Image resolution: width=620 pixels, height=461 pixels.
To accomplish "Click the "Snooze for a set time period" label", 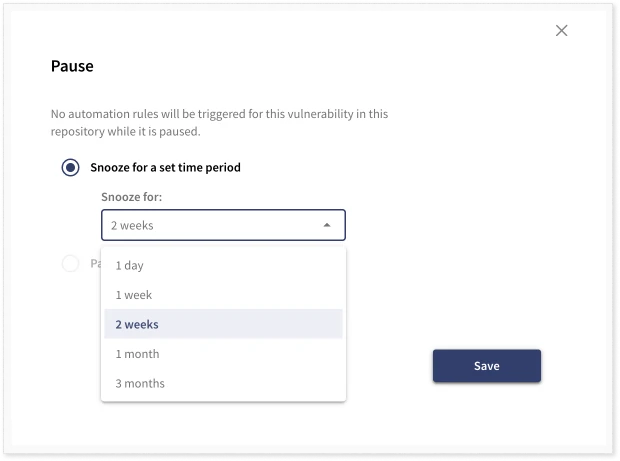I will (x=165, y=167).
